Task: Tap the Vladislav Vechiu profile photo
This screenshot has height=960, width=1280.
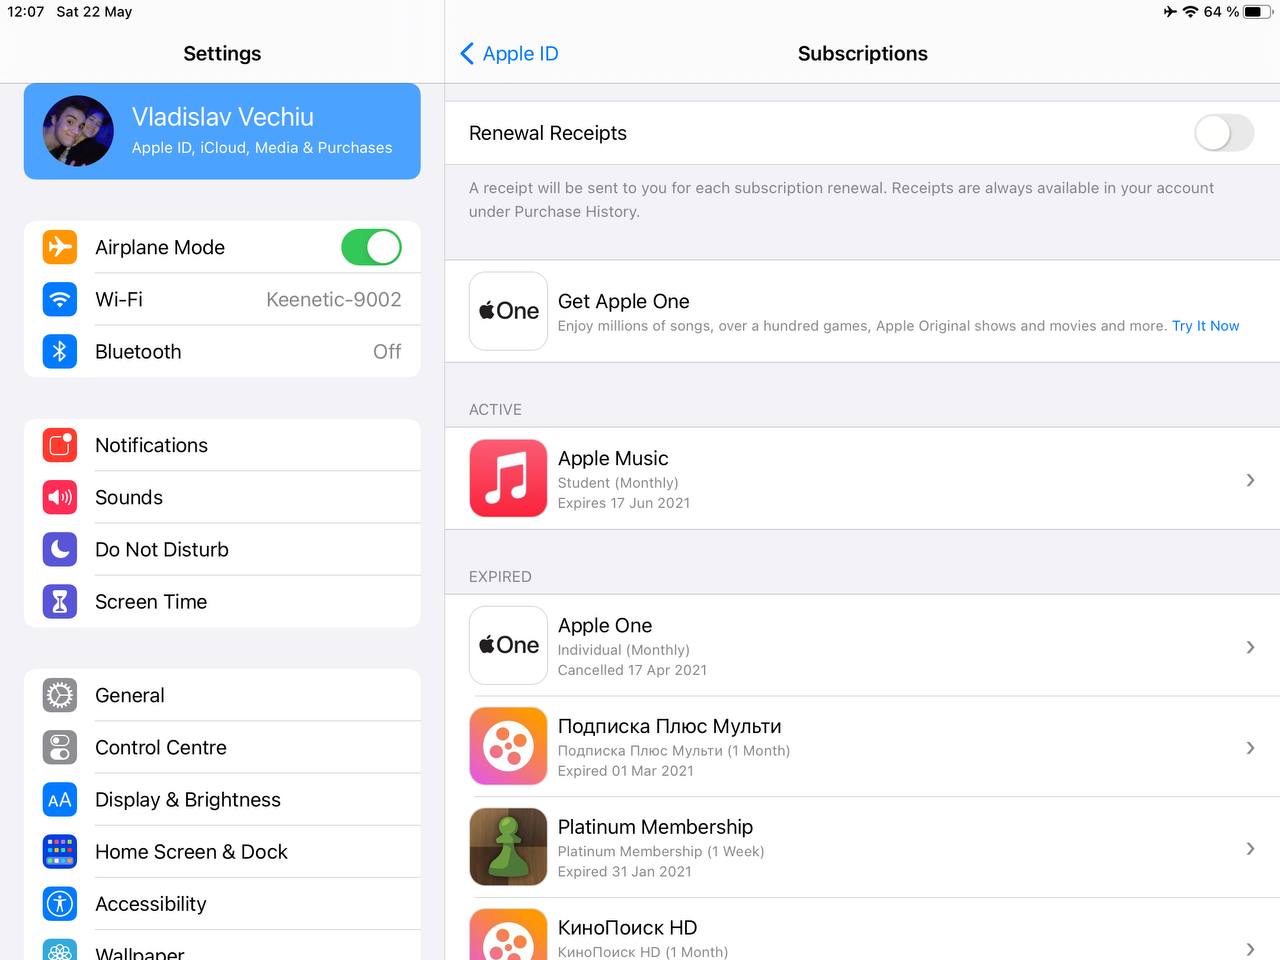Action: click(78, 131)
